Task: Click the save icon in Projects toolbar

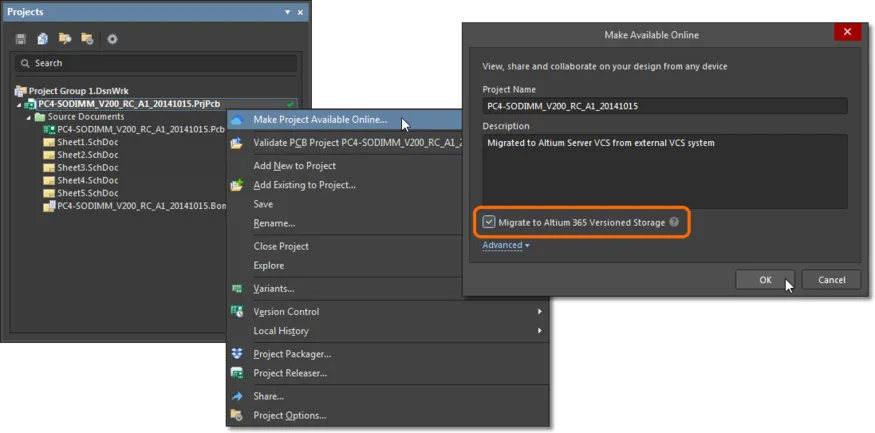Action: [21, 39]
